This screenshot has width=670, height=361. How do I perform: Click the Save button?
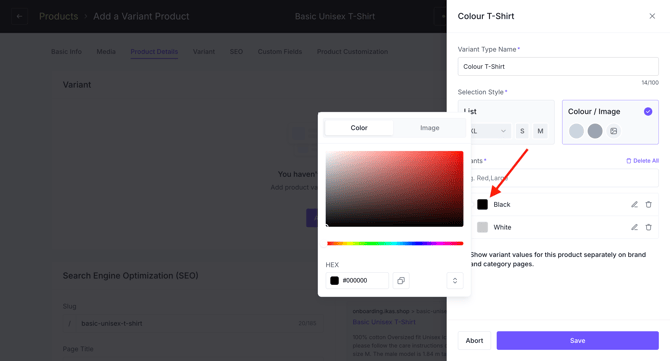[577, 340]
